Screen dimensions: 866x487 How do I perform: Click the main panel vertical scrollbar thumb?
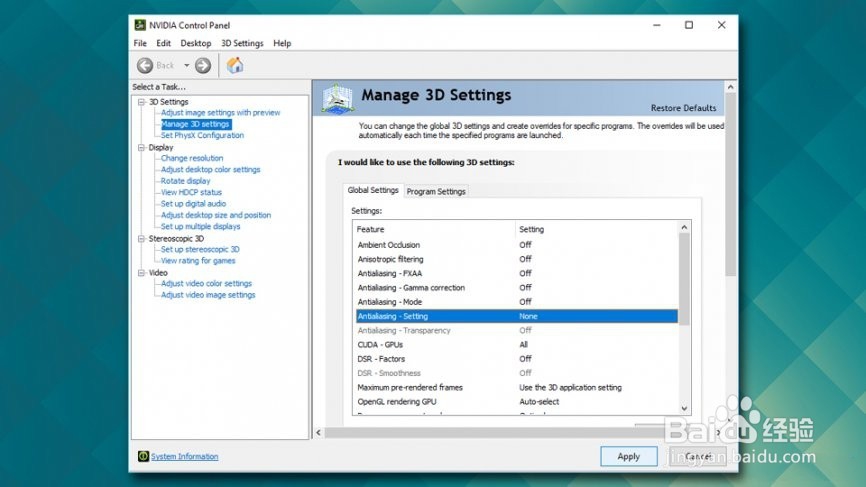[731, 184]
